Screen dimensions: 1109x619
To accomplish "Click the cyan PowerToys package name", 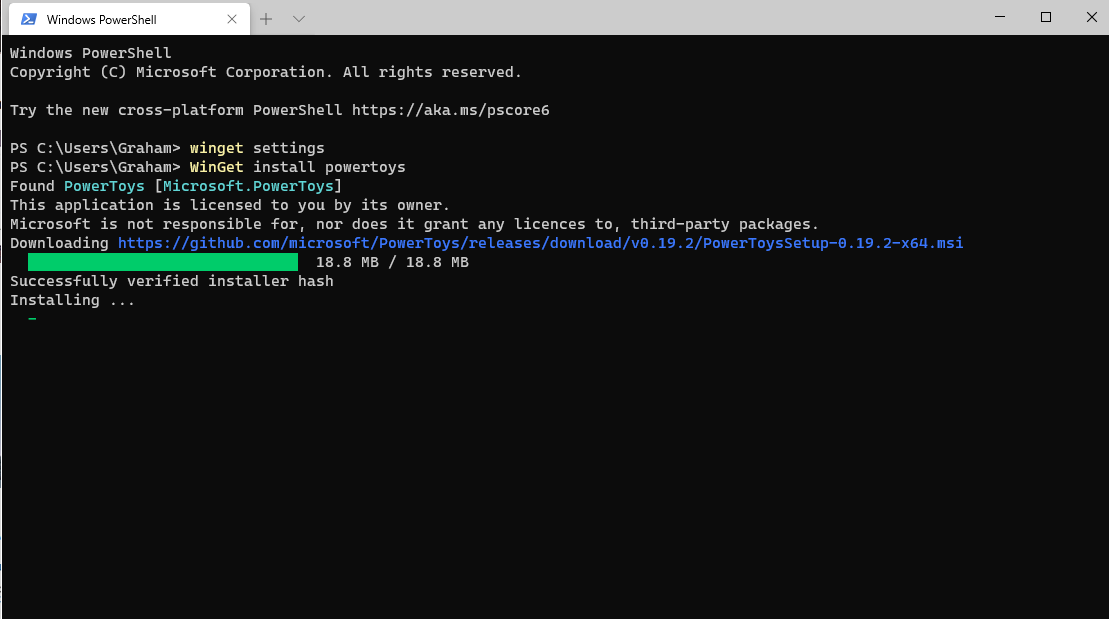I will point(104,186).
